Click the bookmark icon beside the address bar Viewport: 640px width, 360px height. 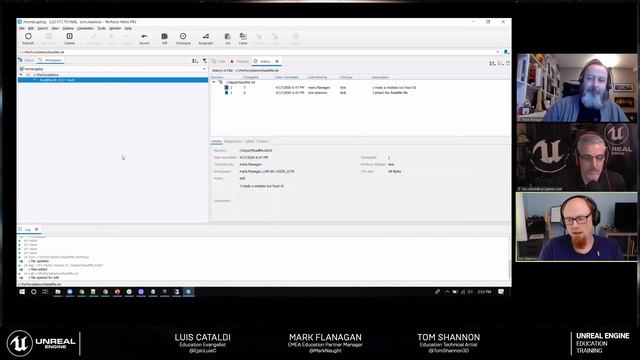click(506, 52)
